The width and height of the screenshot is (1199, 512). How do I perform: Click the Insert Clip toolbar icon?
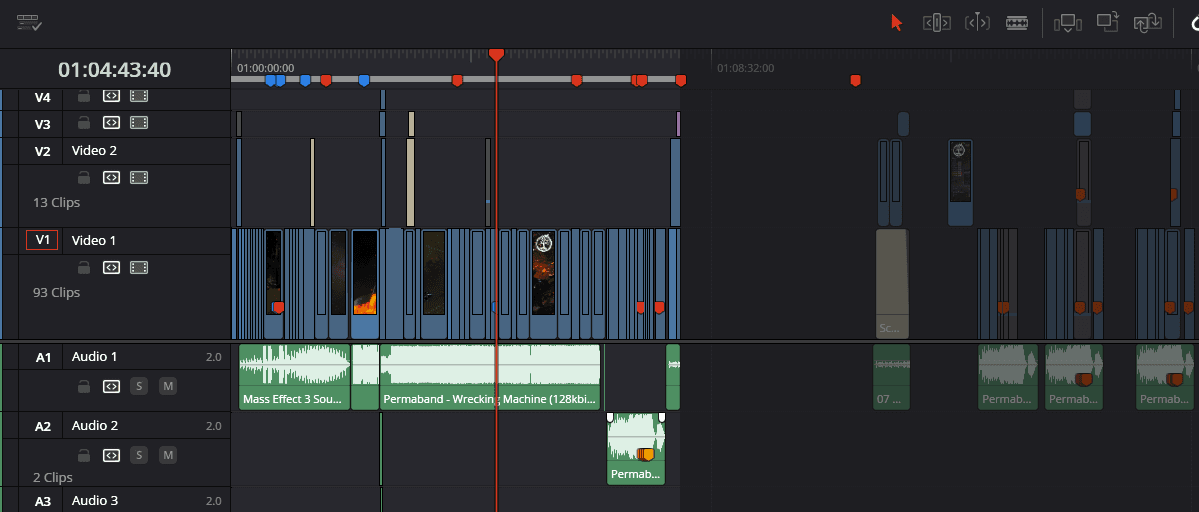1068,22
